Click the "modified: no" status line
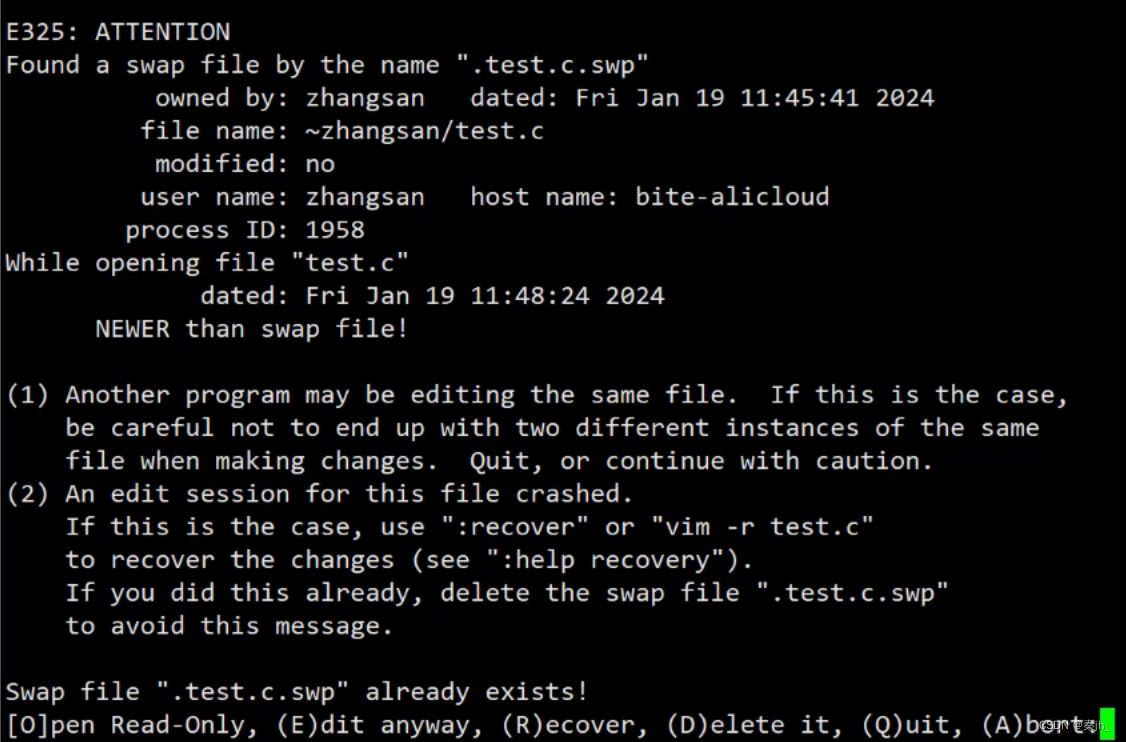Image resolution: width=1126 pixels, height=742 pixels. (x=245, y=164)
